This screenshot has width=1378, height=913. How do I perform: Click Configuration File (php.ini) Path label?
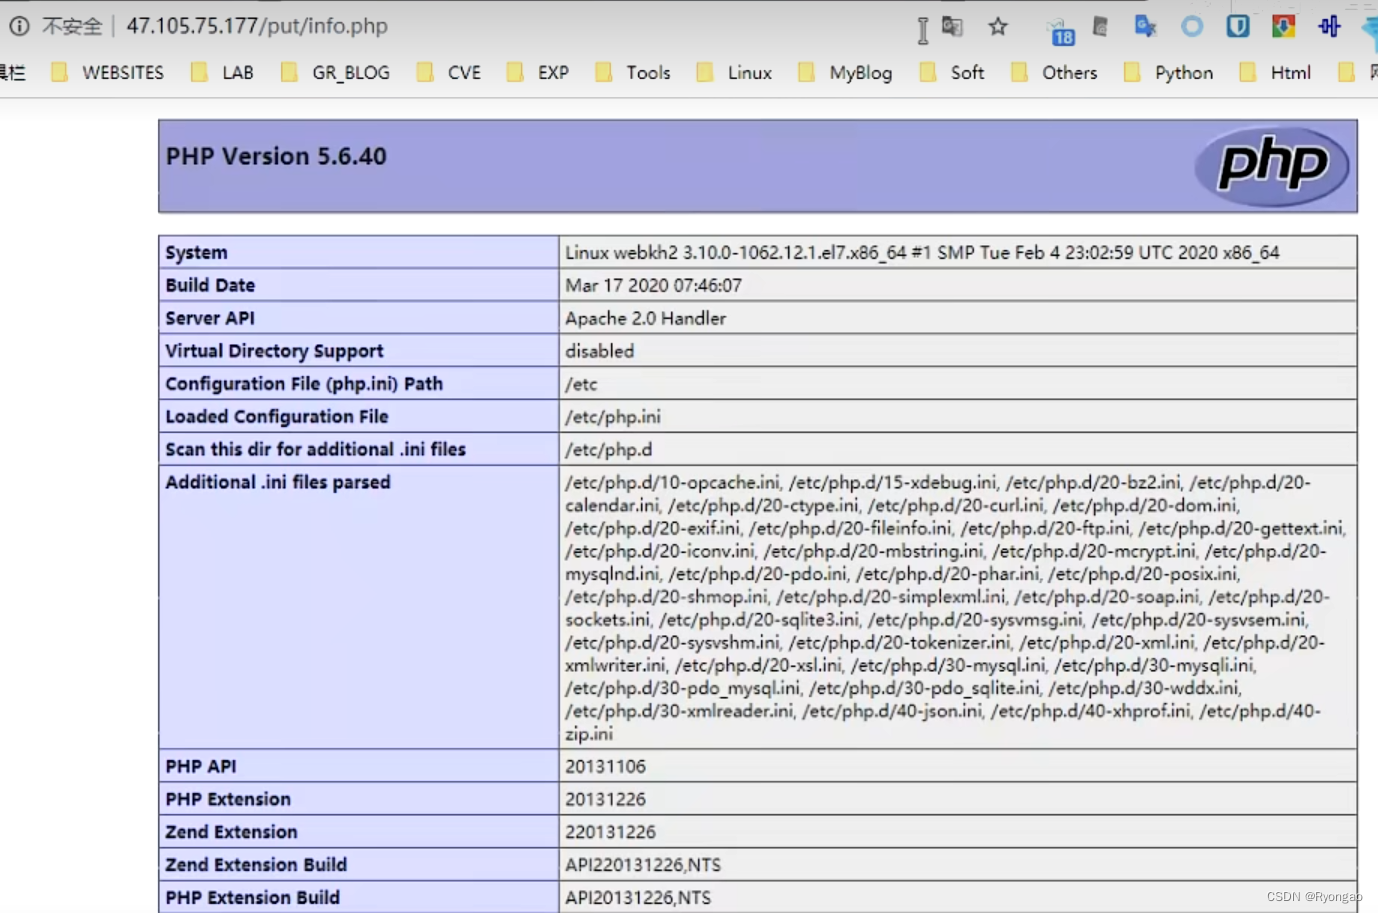[x=304, y=384]
